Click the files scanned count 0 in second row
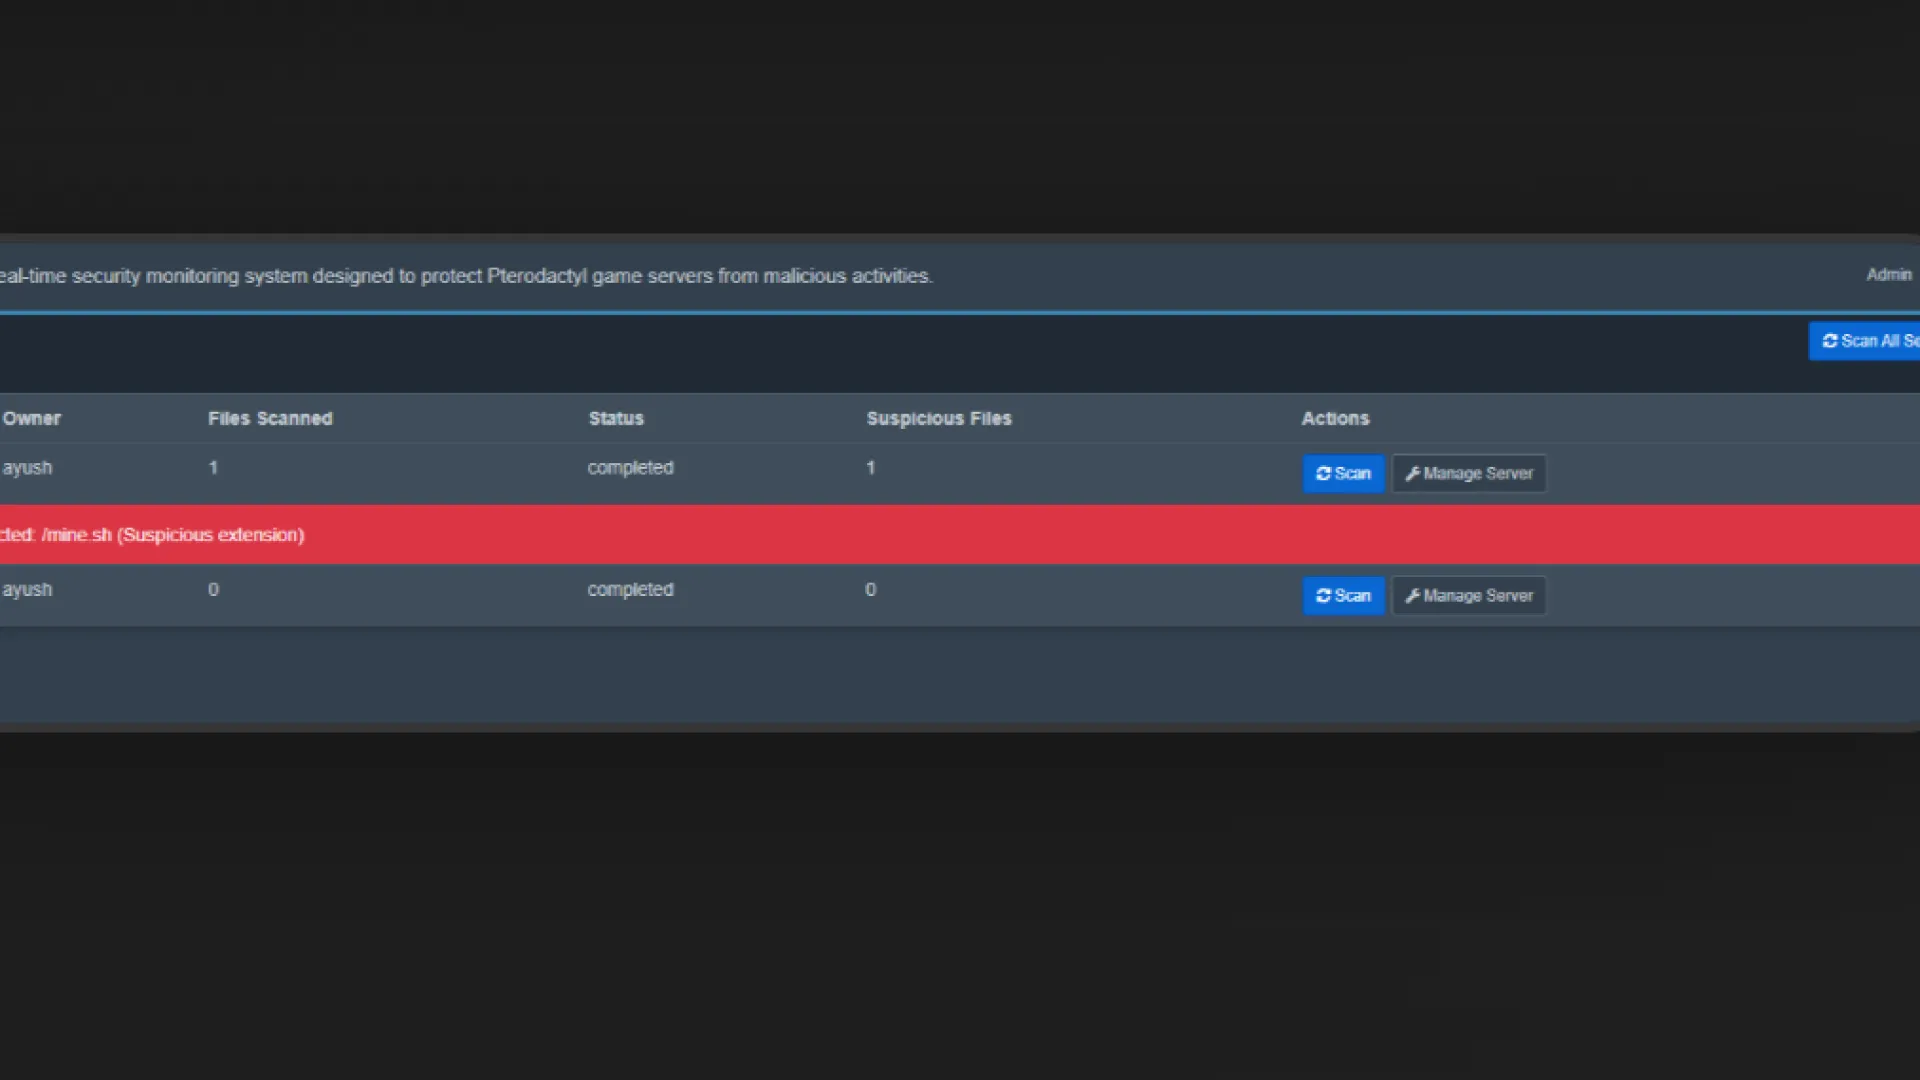Viewport: 1920px width, 1080px height. (x=213, y=590)
